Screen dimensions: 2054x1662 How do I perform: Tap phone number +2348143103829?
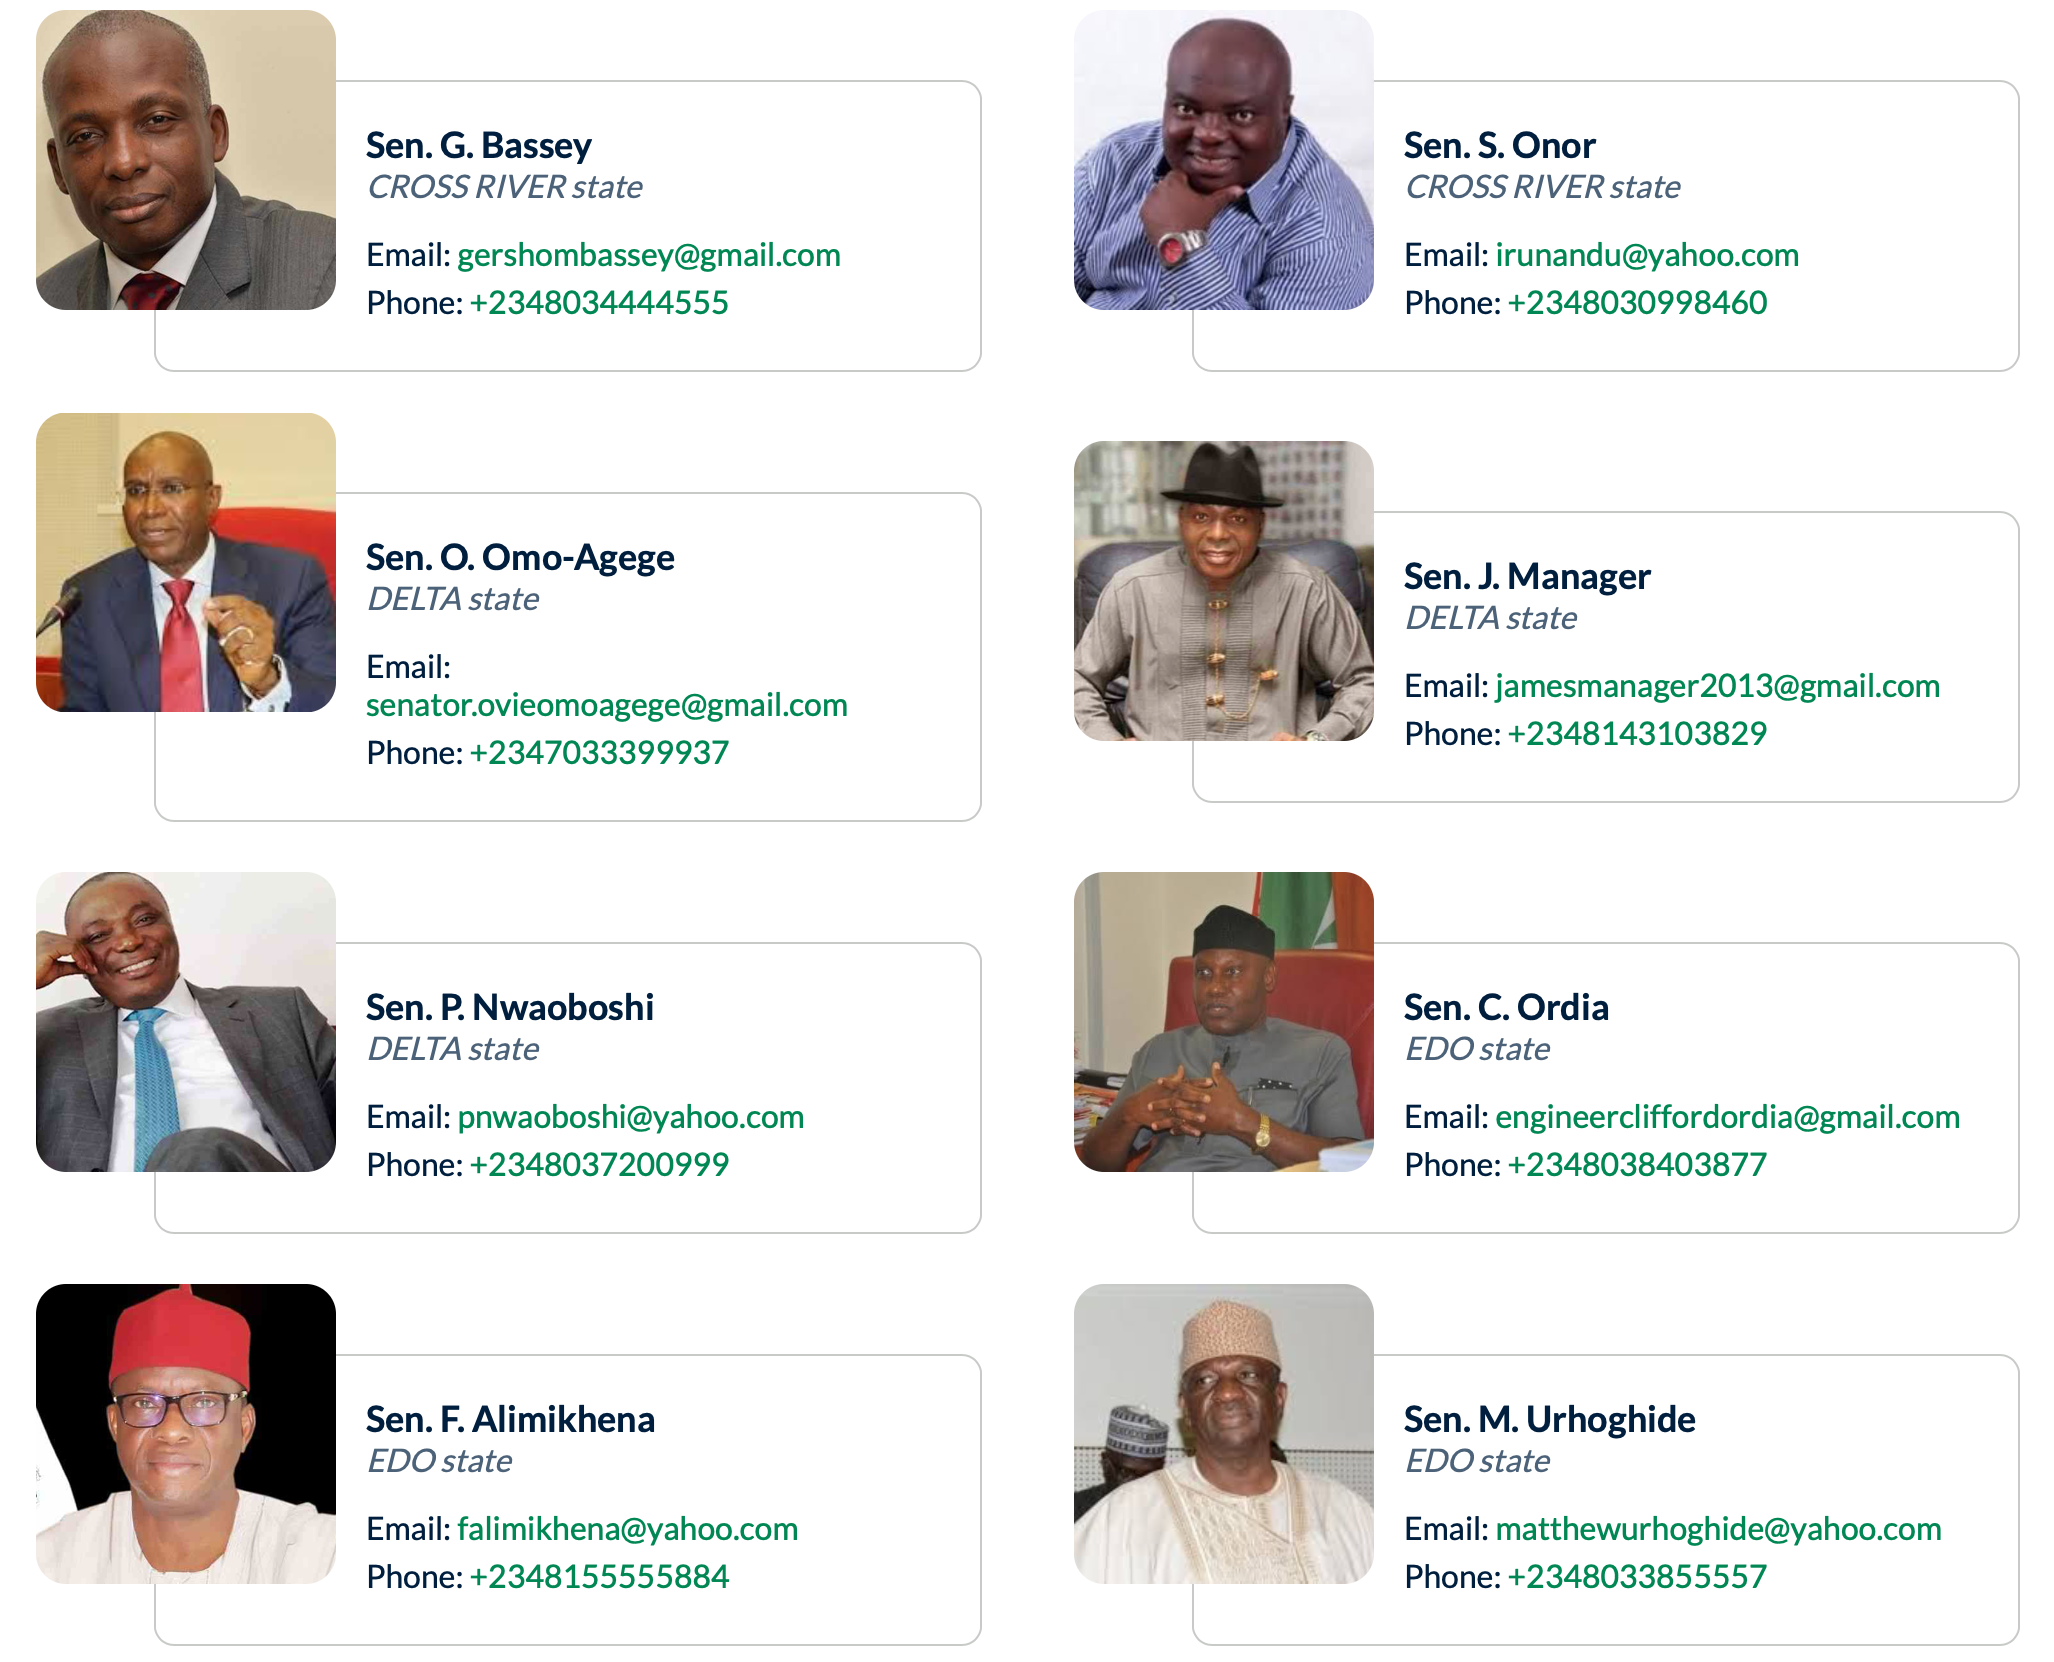point(1637,733)
